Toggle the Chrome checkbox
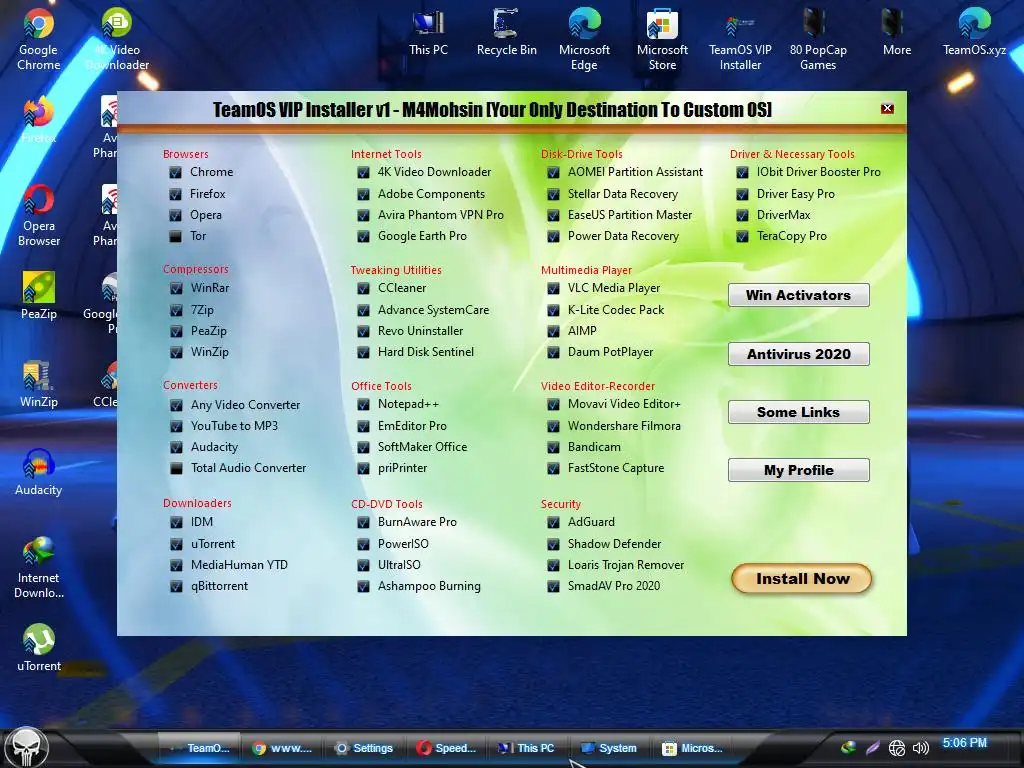 pos(175,173)
